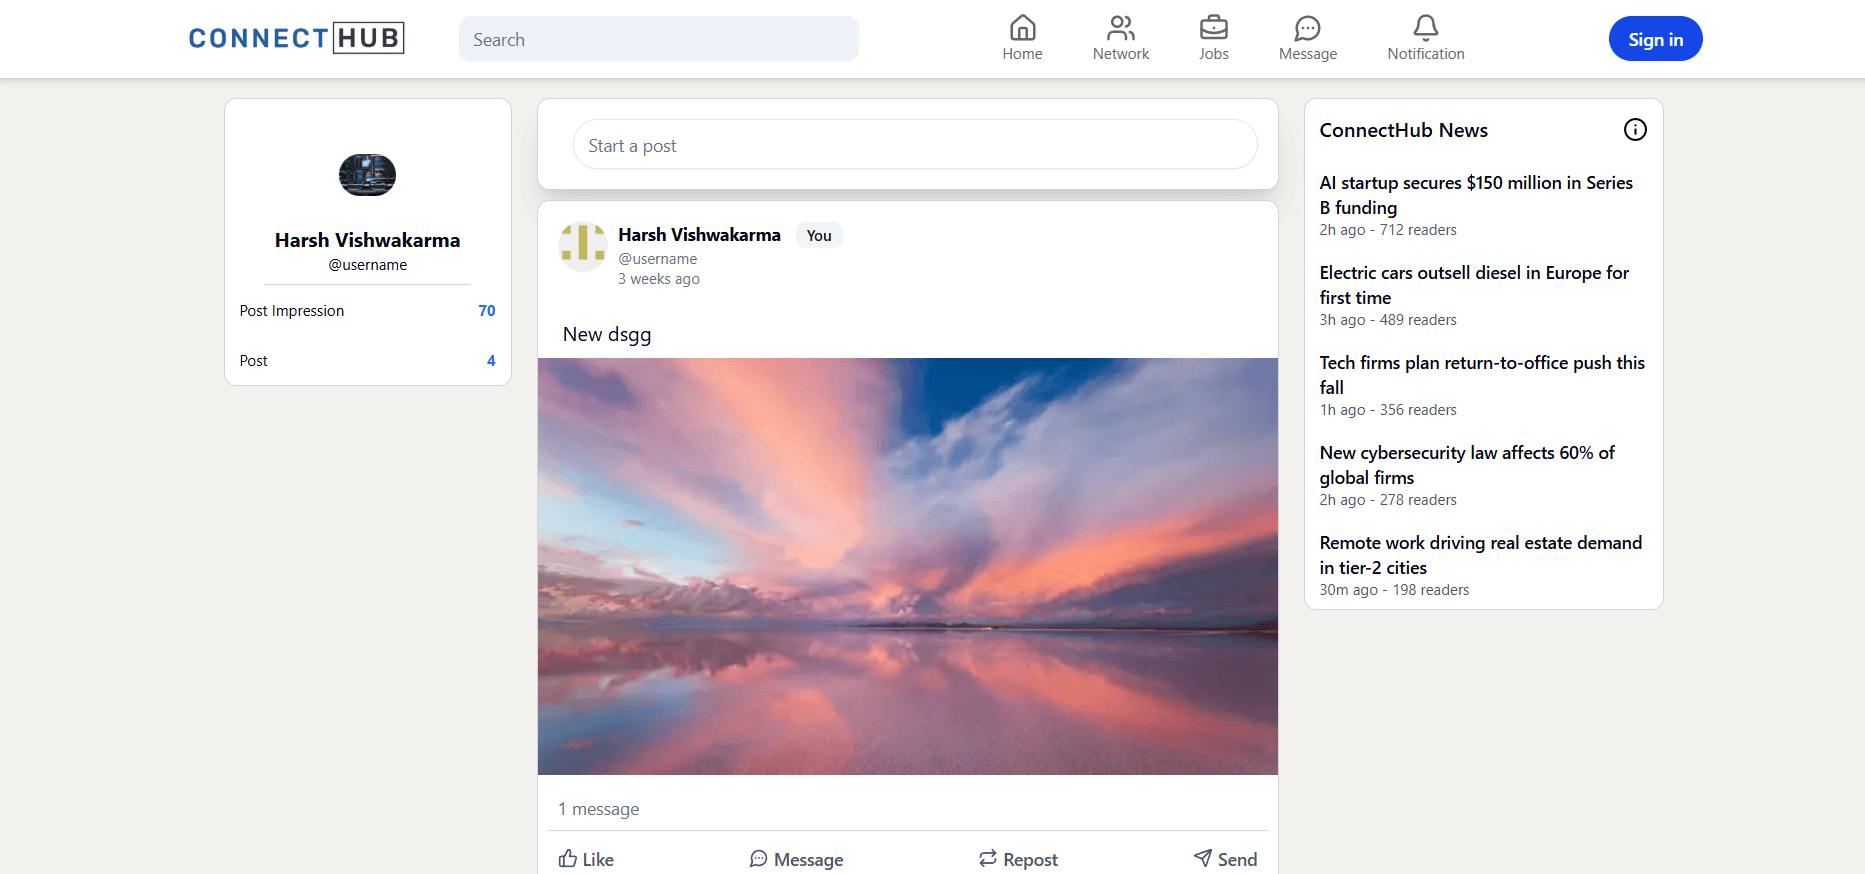Click the Start a post field

coord(915,145)
